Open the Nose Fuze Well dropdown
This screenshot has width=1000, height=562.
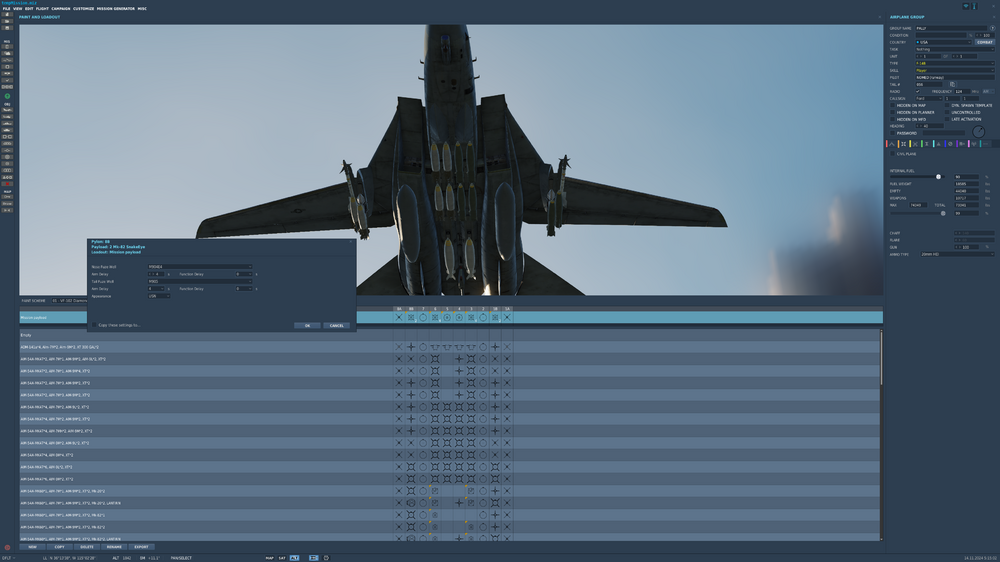(200, 267)
